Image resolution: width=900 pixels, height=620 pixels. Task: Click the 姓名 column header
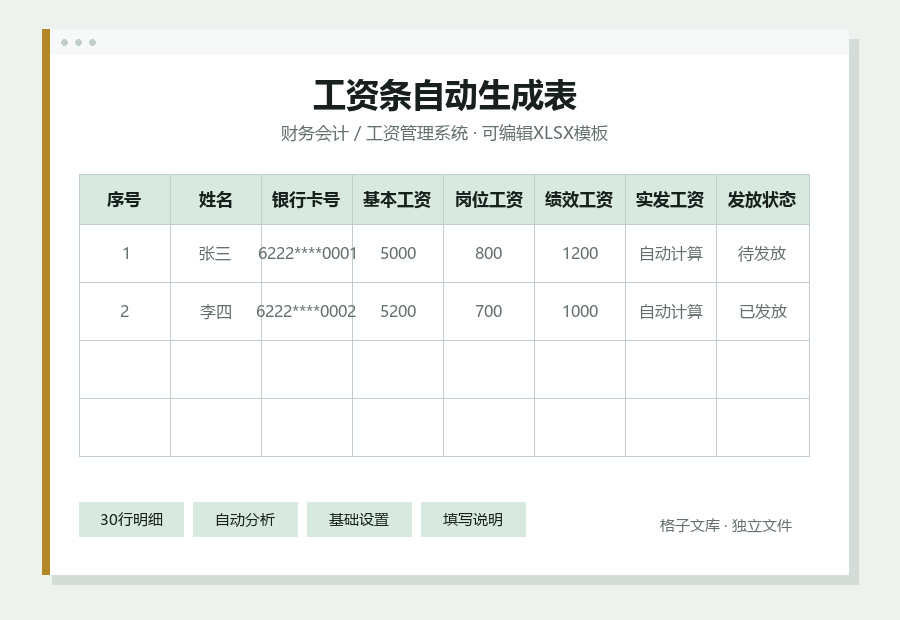(x=216, y=200)
